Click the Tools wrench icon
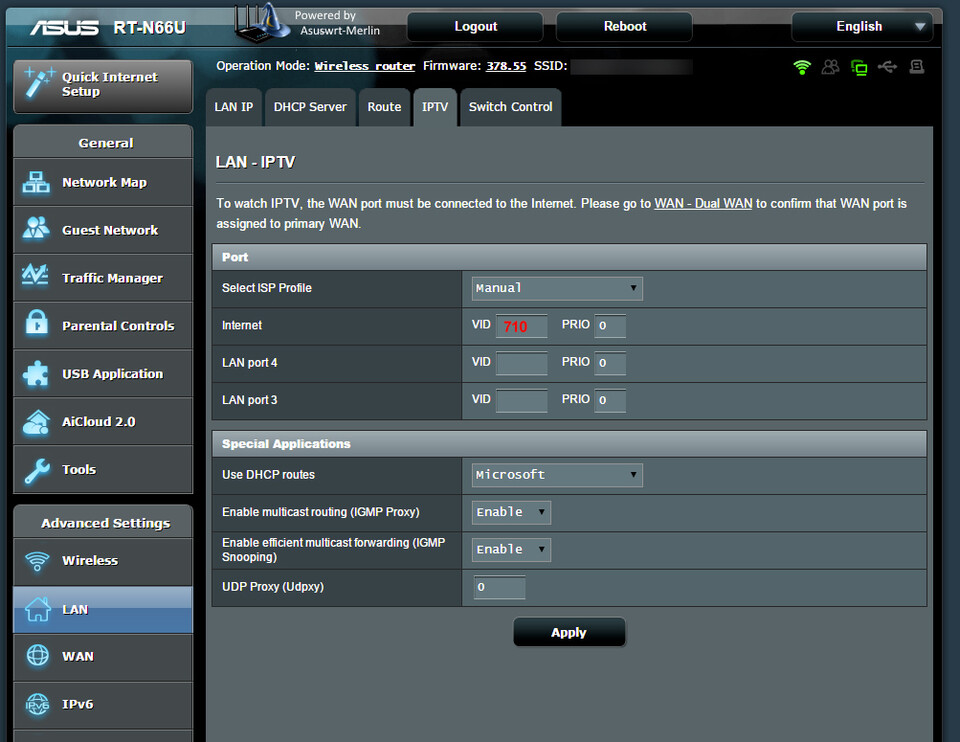 (37, 470)
